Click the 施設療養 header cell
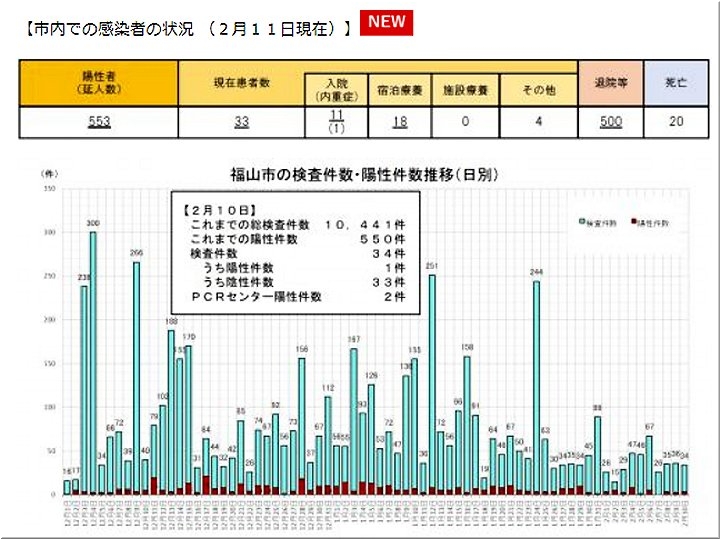The height and width of the screenshot is (539, 720). point(466,90)
